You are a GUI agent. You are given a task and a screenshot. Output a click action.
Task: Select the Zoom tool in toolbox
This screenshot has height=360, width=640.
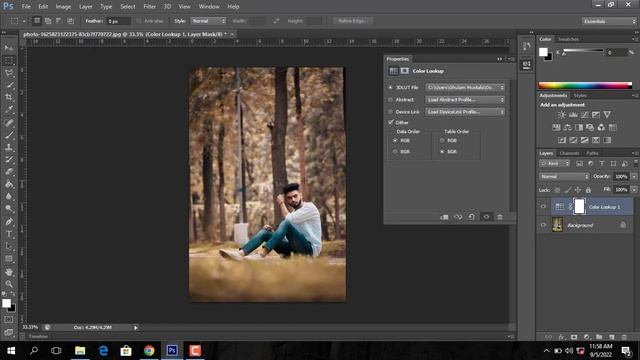pyautogui.click(x=9, y=284)
